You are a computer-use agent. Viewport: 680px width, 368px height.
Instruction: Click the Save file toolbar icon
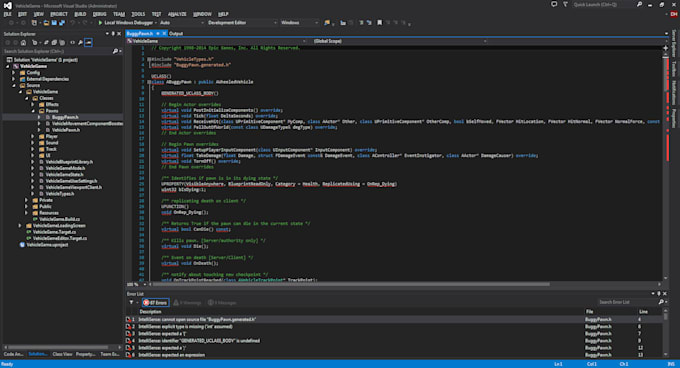54,23
